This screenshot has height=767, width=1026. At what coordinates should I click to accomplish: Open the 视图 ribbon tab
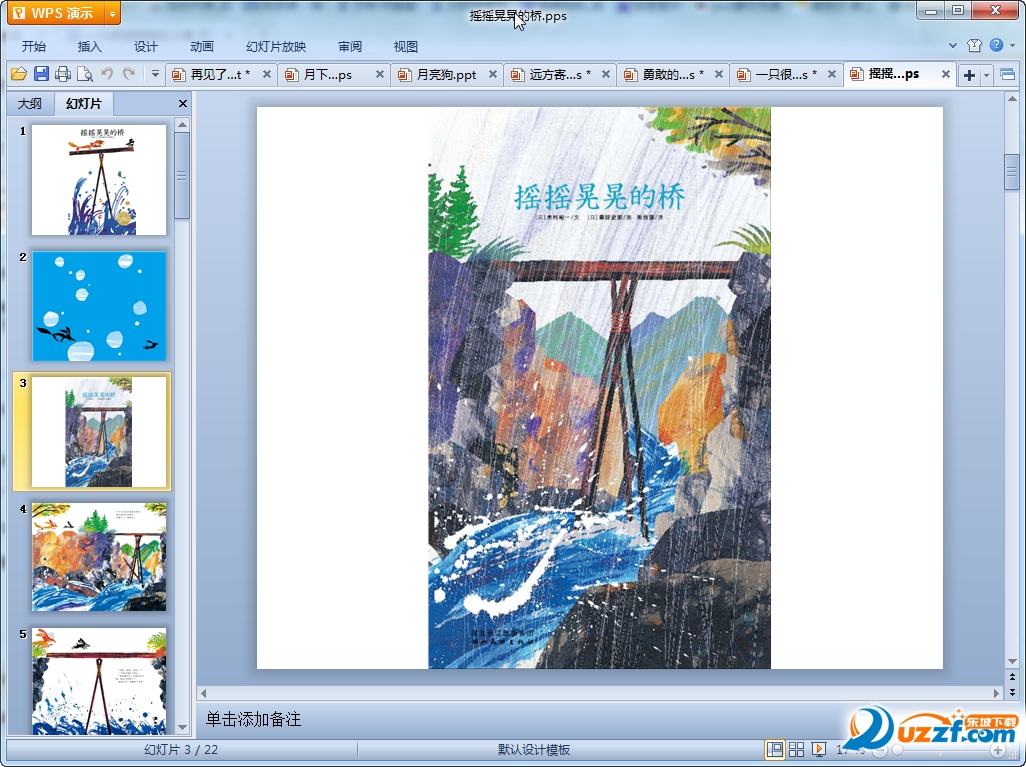coord(406,46)
